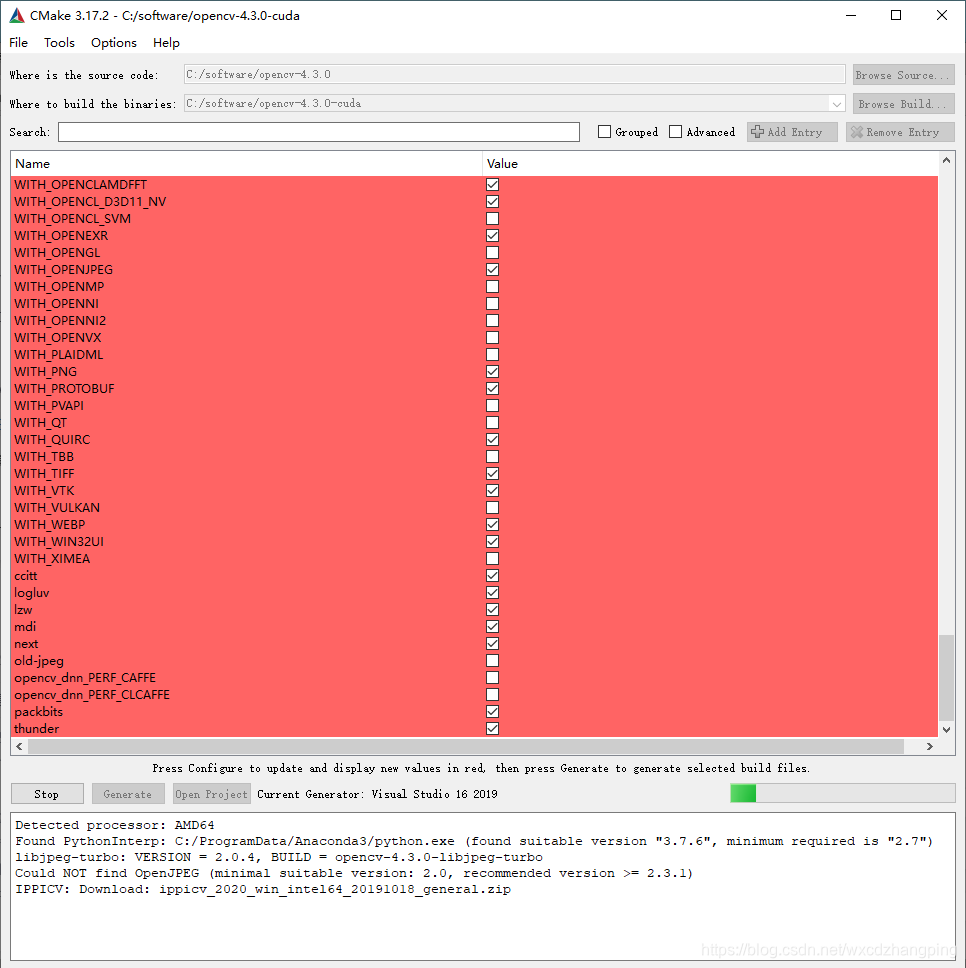Enable the Advanced checkbox
This screenshot has width=966, height=968.
click(x=676, y=132)
